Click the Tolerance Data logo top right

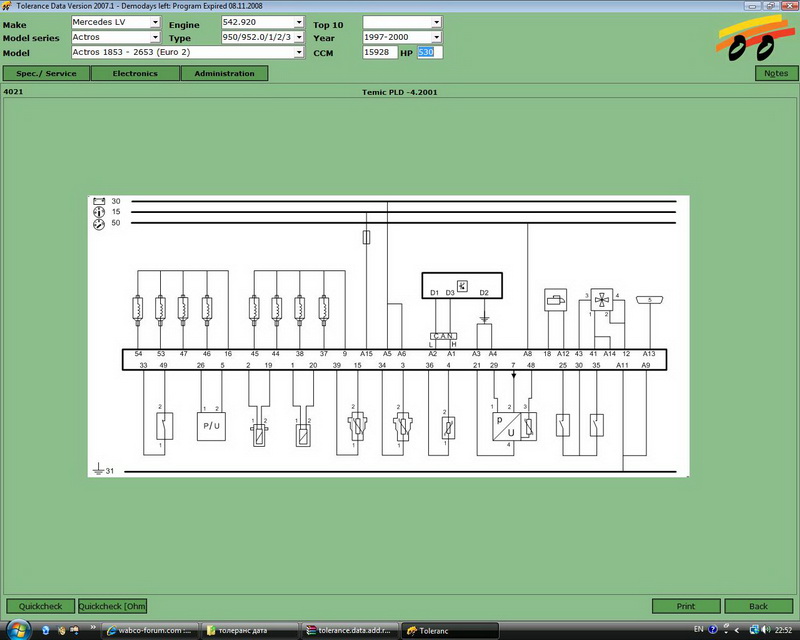pos(755,38)
